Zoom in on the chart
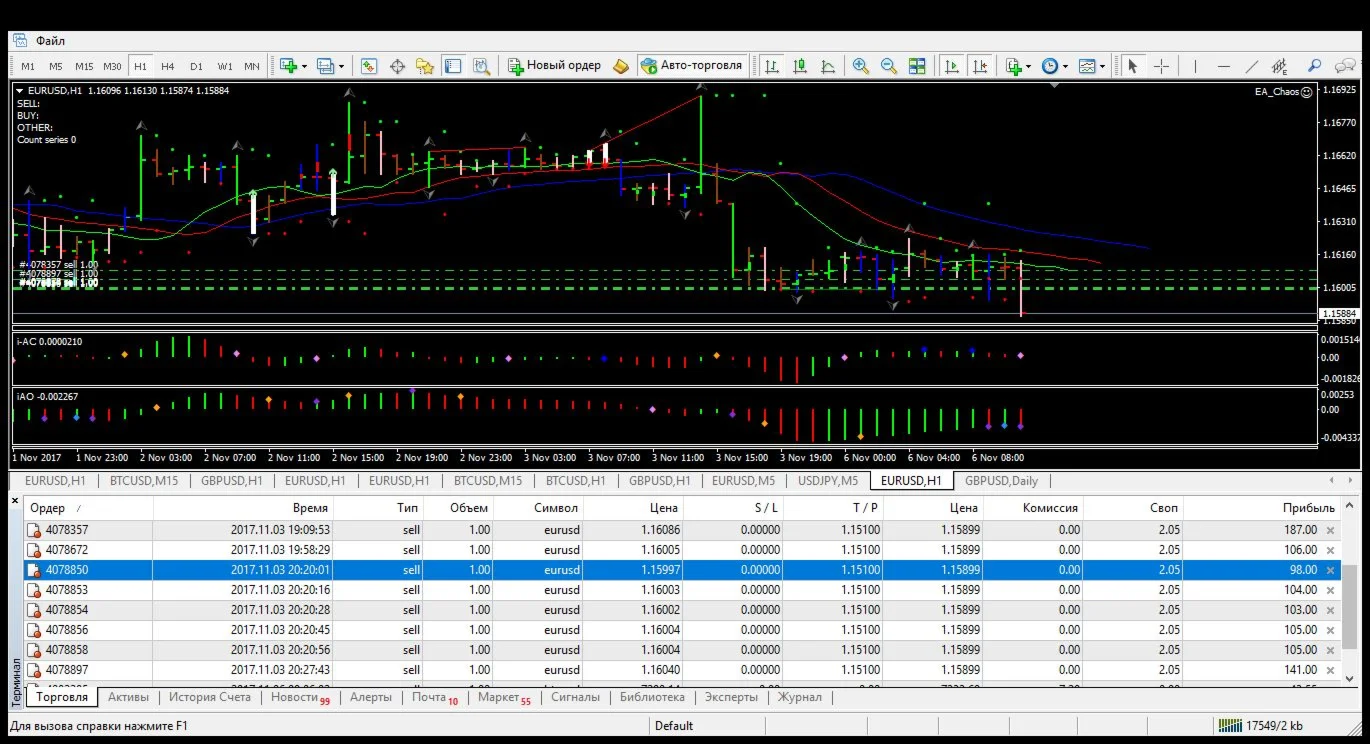Viewport: 1370px width, 744px height. [x=860, y=66]
